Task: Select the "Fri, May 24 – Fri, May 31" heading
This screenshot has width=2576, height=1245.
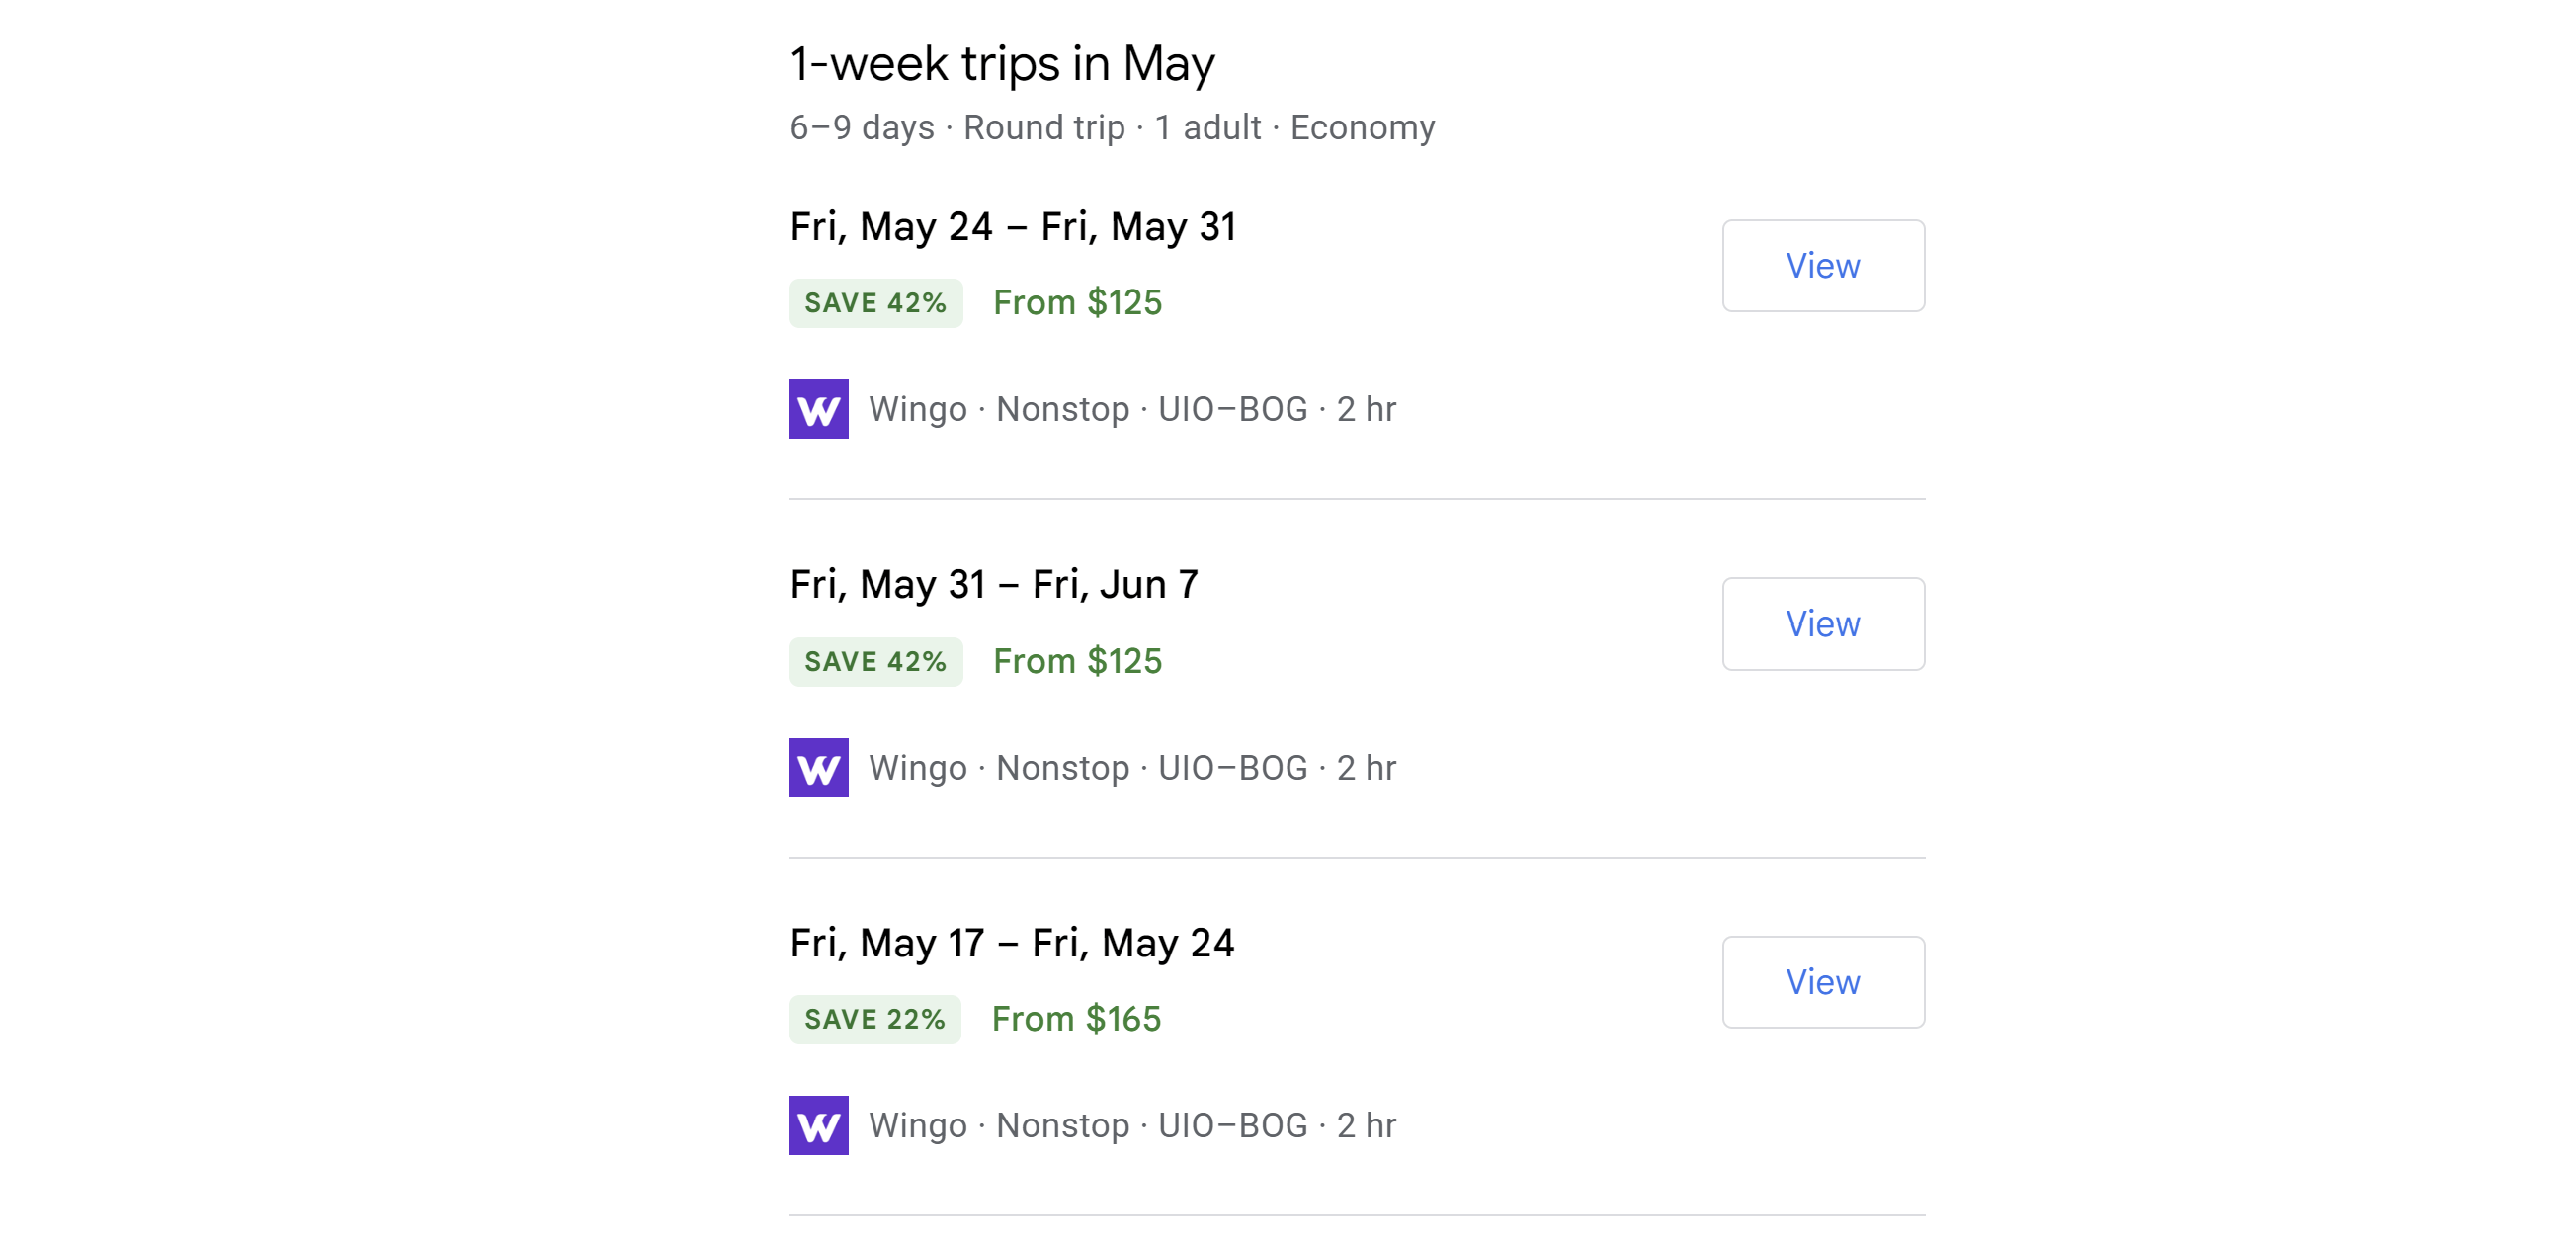Action: 1012,227
